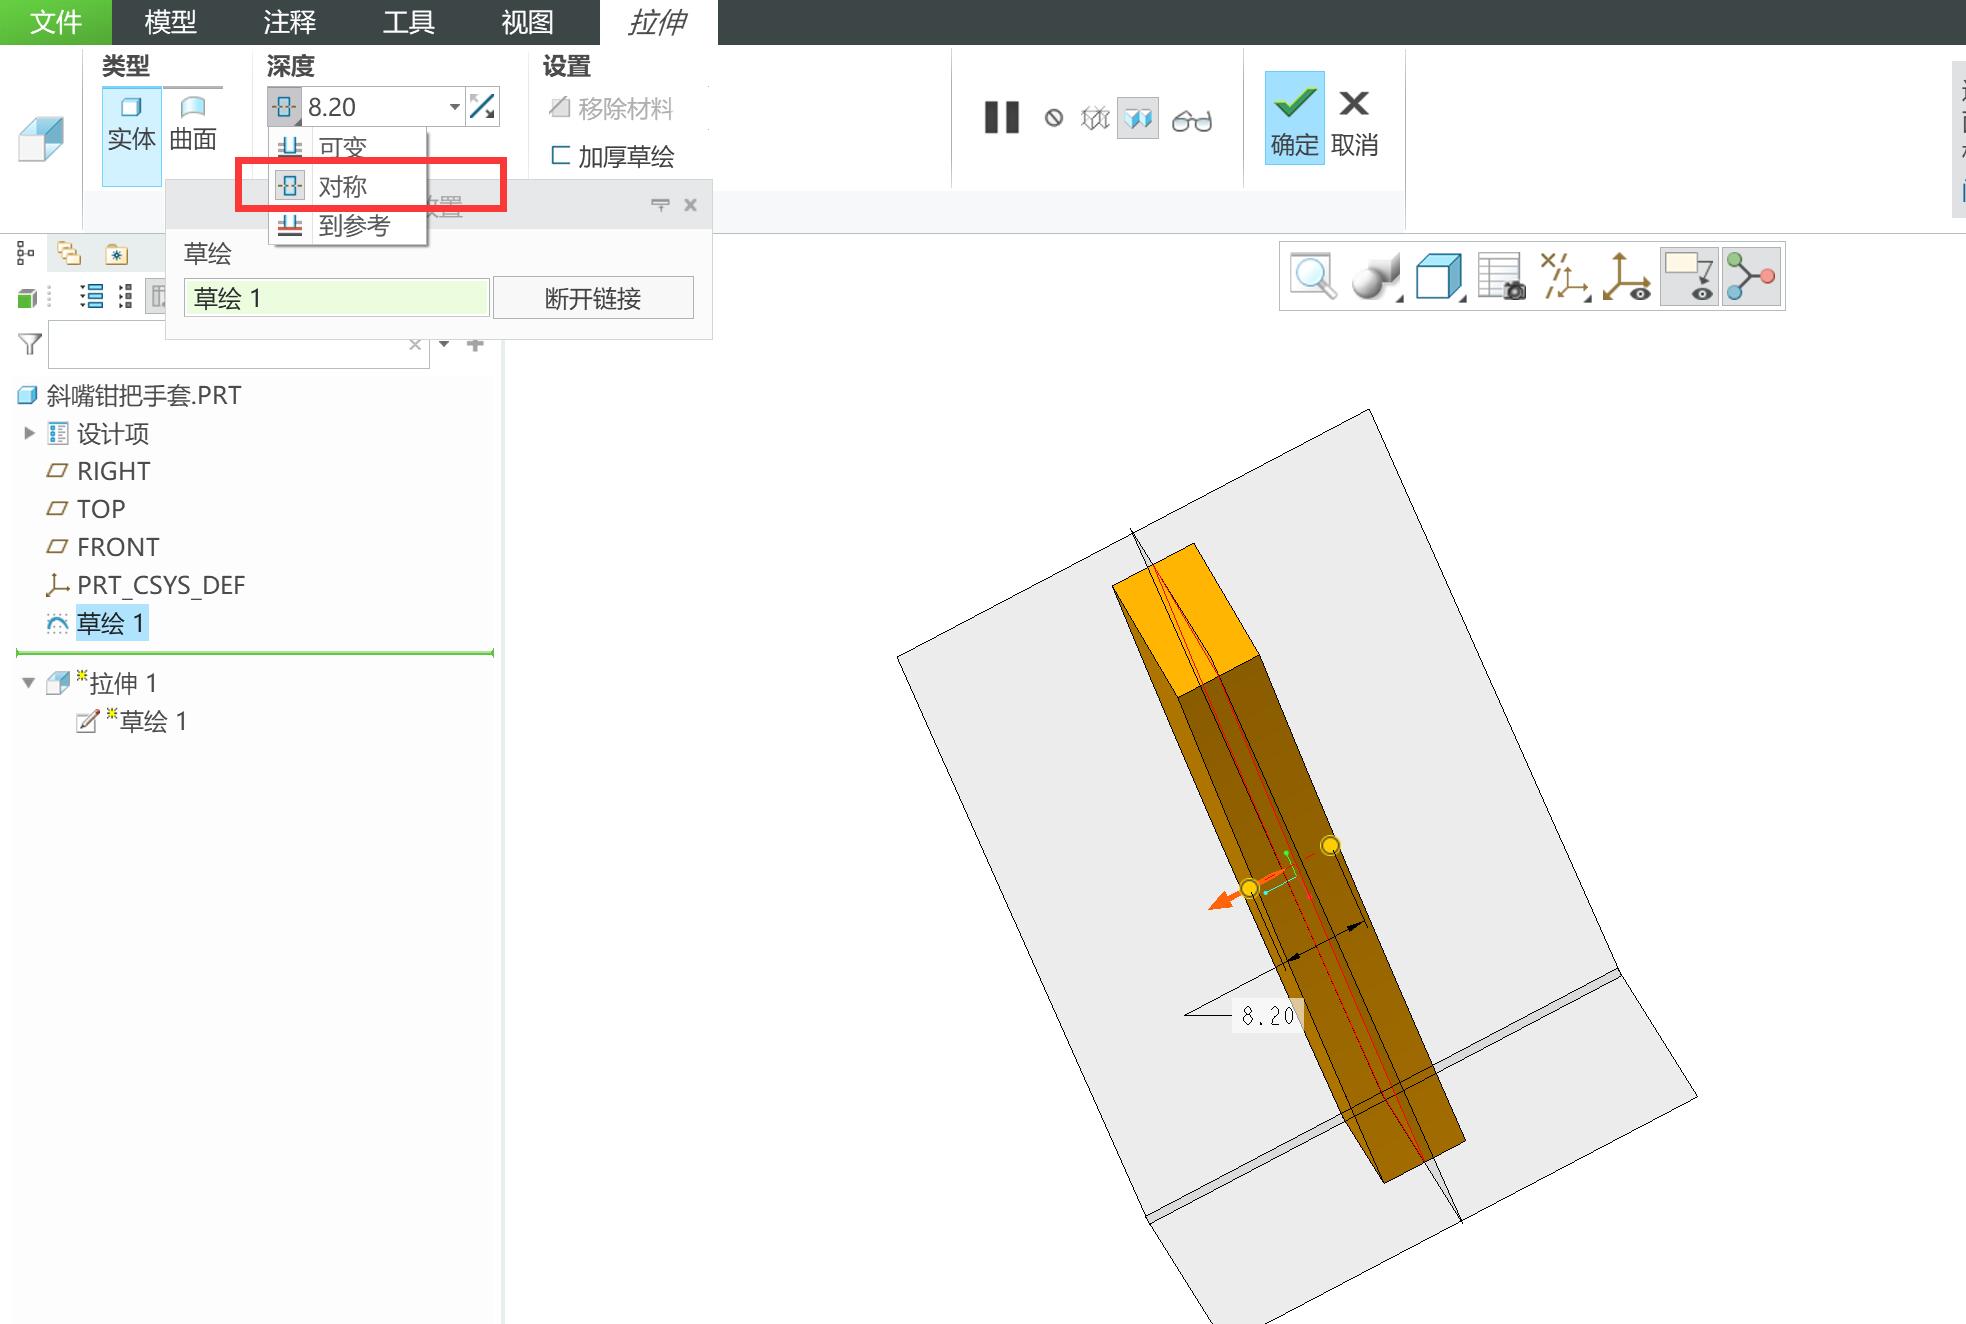This screenshot has width=1966, height=1324.
Task: Toggle the annotation display eye icon
Action: (x=1689, y=277)
